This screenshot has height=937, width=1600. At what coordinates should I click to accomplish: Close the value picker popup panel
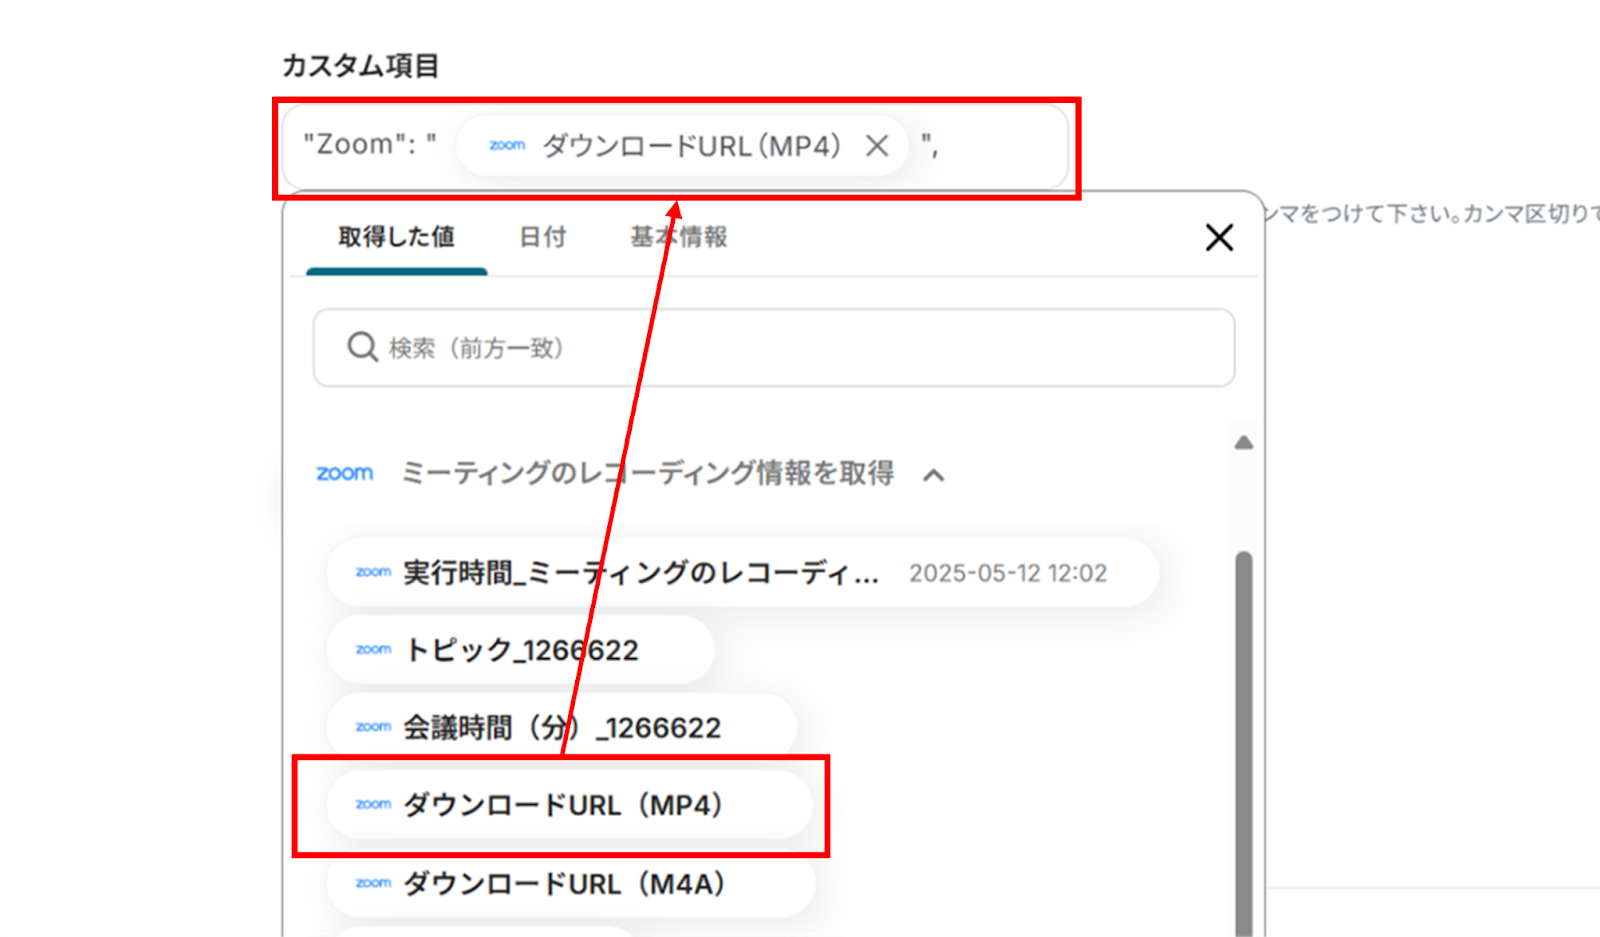(x=1219, y=237)
